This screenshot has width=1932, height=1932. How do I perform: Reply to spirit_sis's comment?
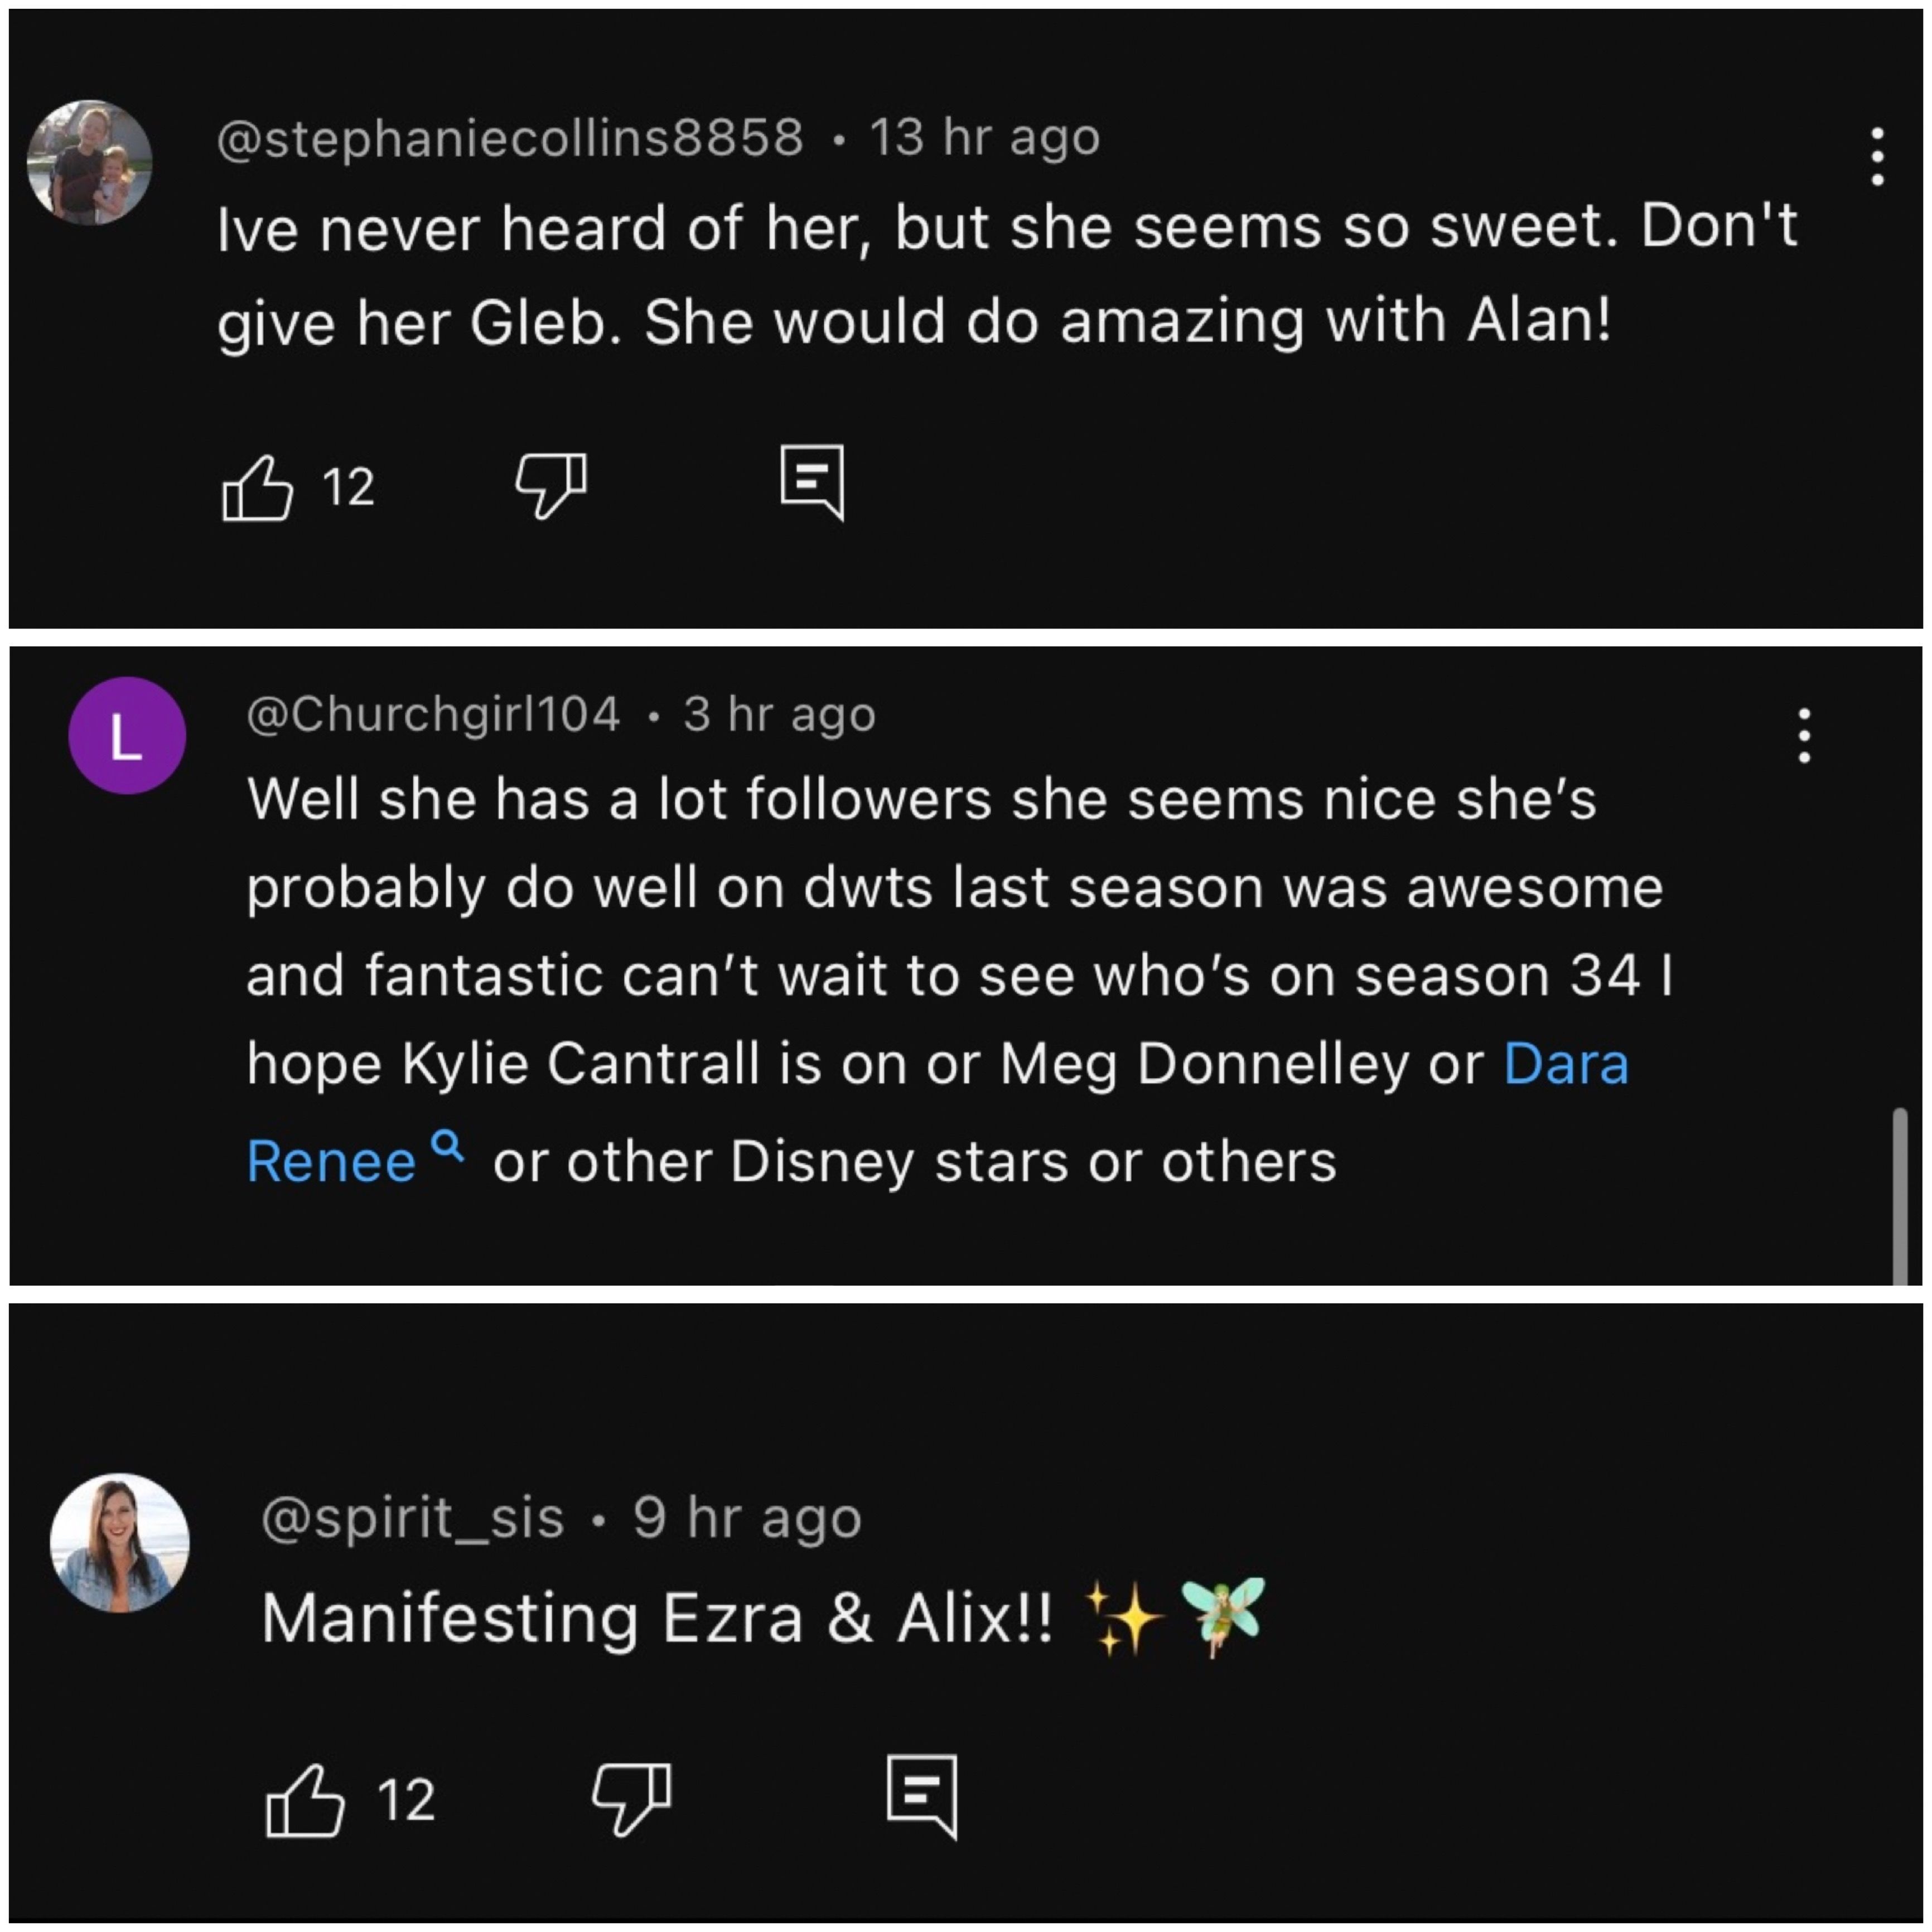pyautogui.click(x=922, y=1796)
